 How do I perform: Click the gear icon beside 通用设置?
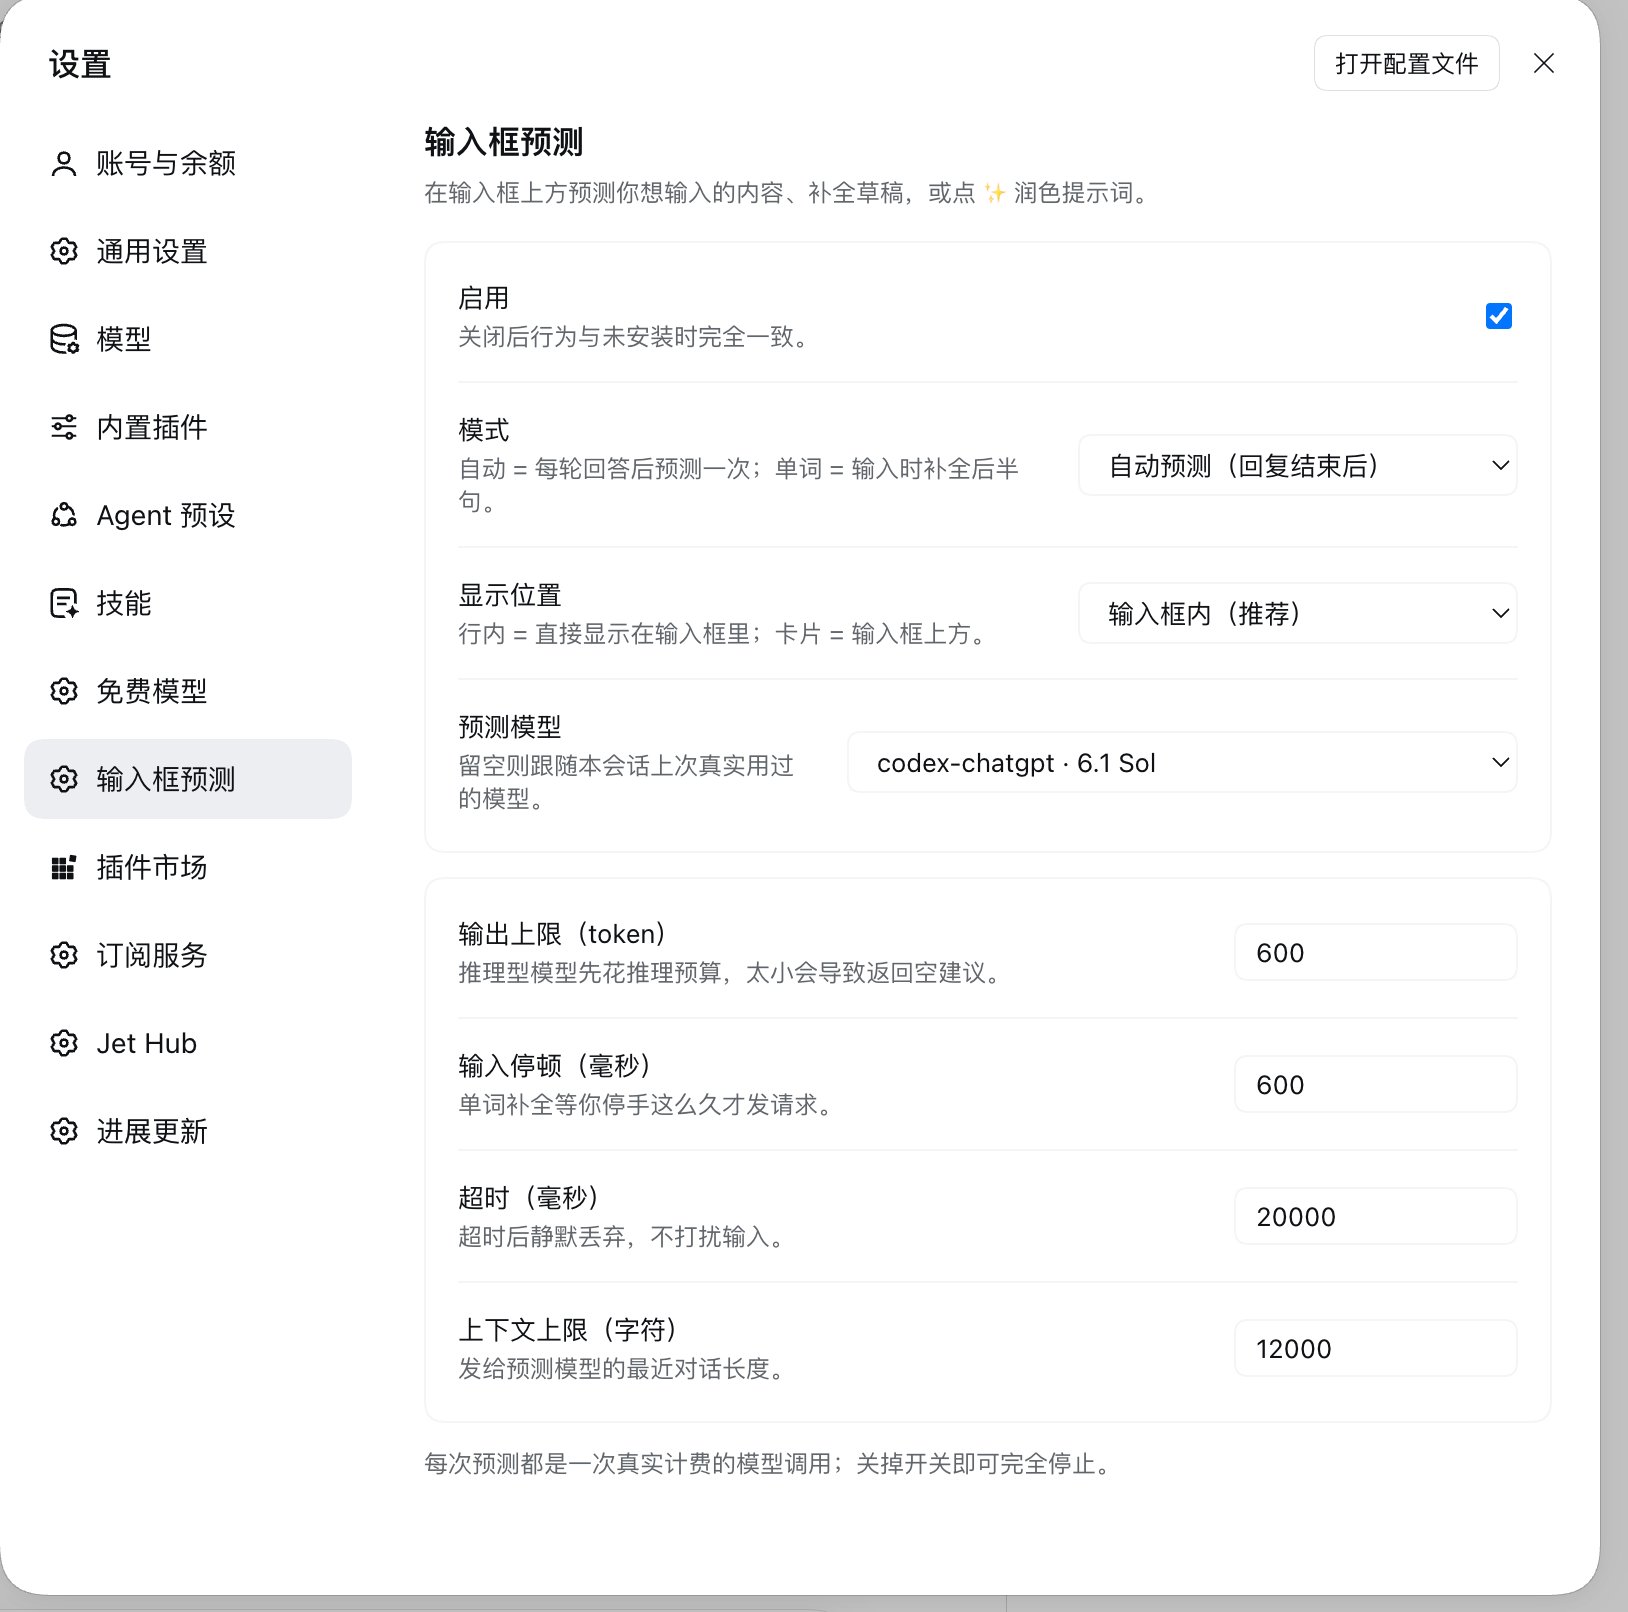click(x=64, y=252)
